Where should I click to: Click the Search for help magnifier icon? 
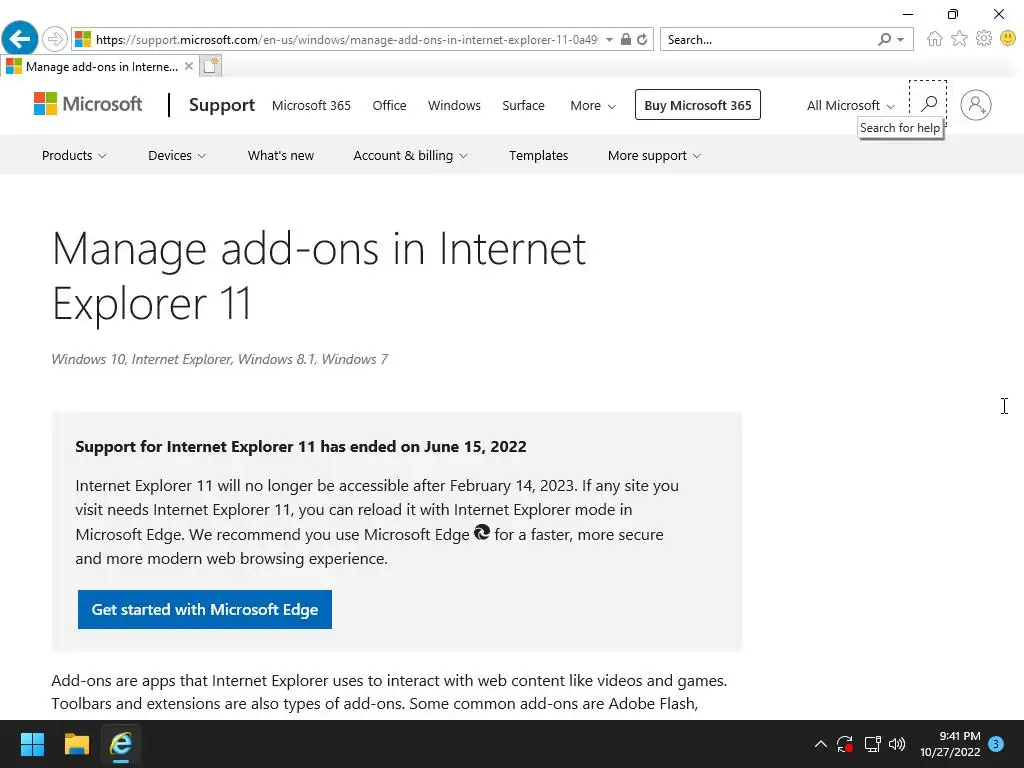point(928,103)
